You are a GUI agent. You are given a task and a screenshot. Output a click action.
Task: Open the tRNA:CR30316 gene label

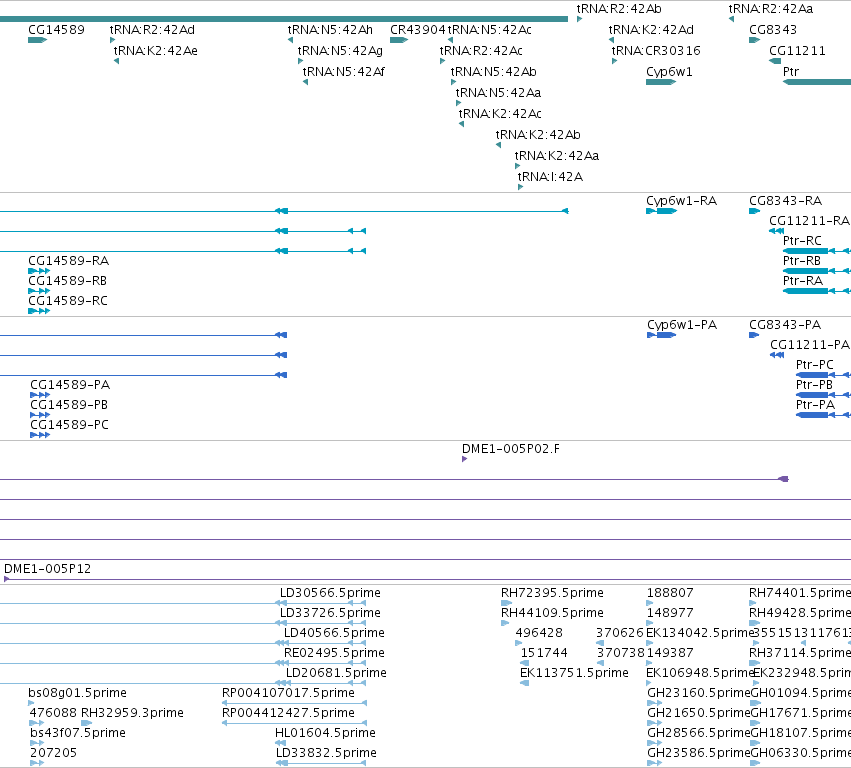tap(656, 51)
